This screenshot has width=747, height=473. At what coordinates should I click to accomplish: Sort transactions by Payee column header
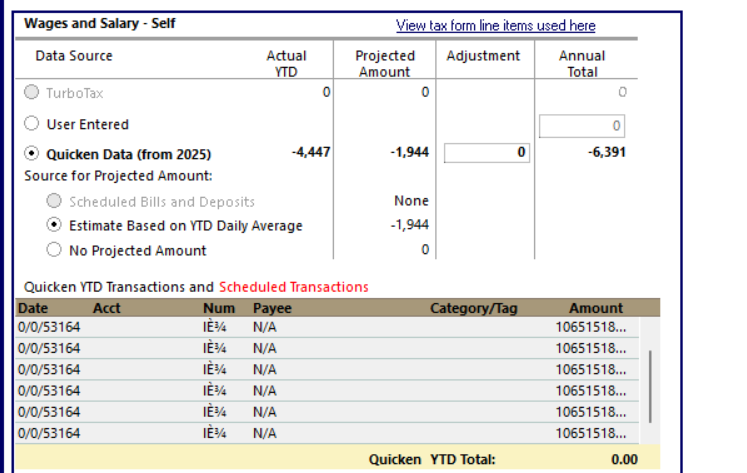coord(272,308)
